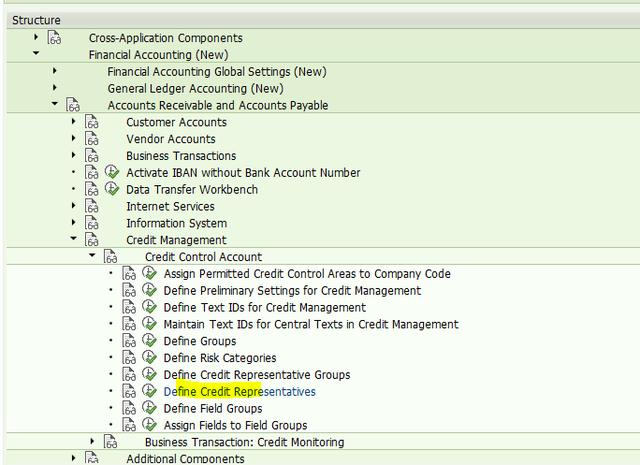
Task: Open documentation icon for Activate IBAN row
Action: pos(91,172)
